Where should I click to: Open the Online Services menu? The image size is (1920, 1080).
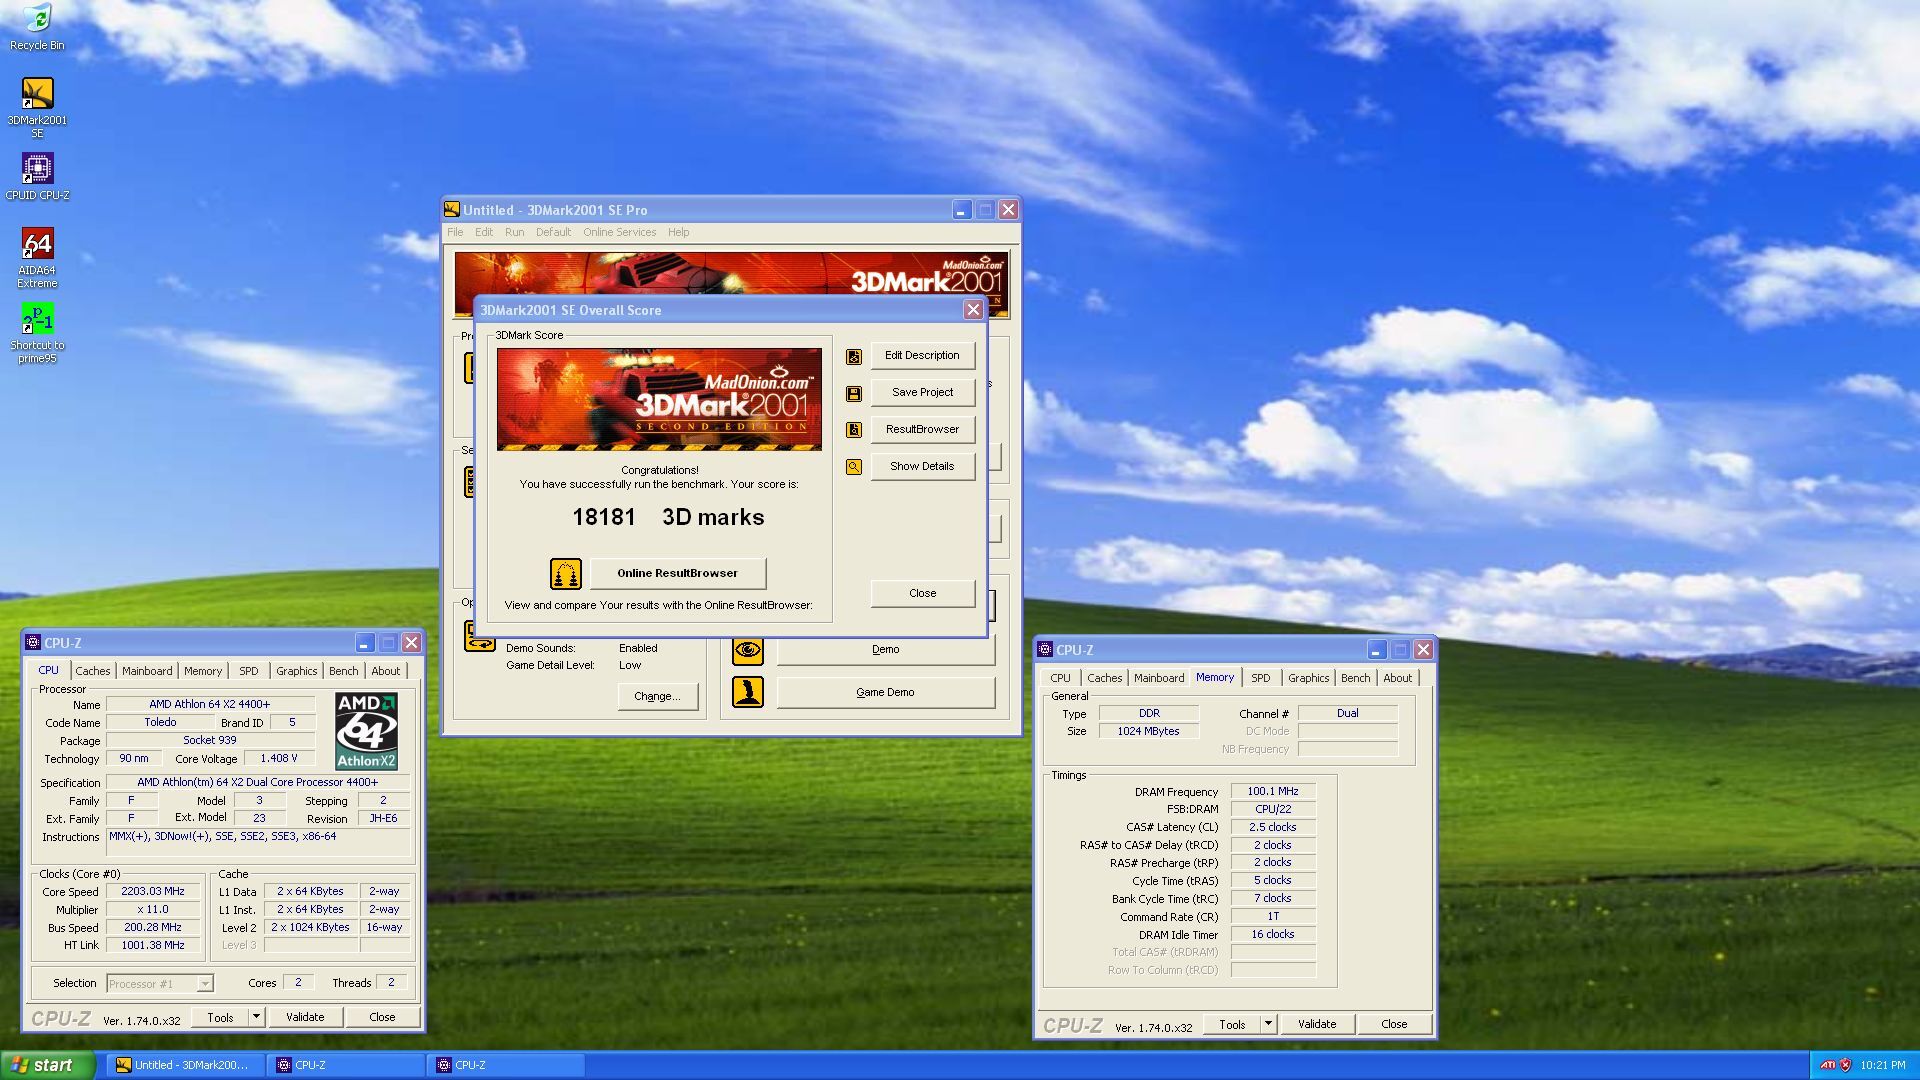click(x=619, y=232)
